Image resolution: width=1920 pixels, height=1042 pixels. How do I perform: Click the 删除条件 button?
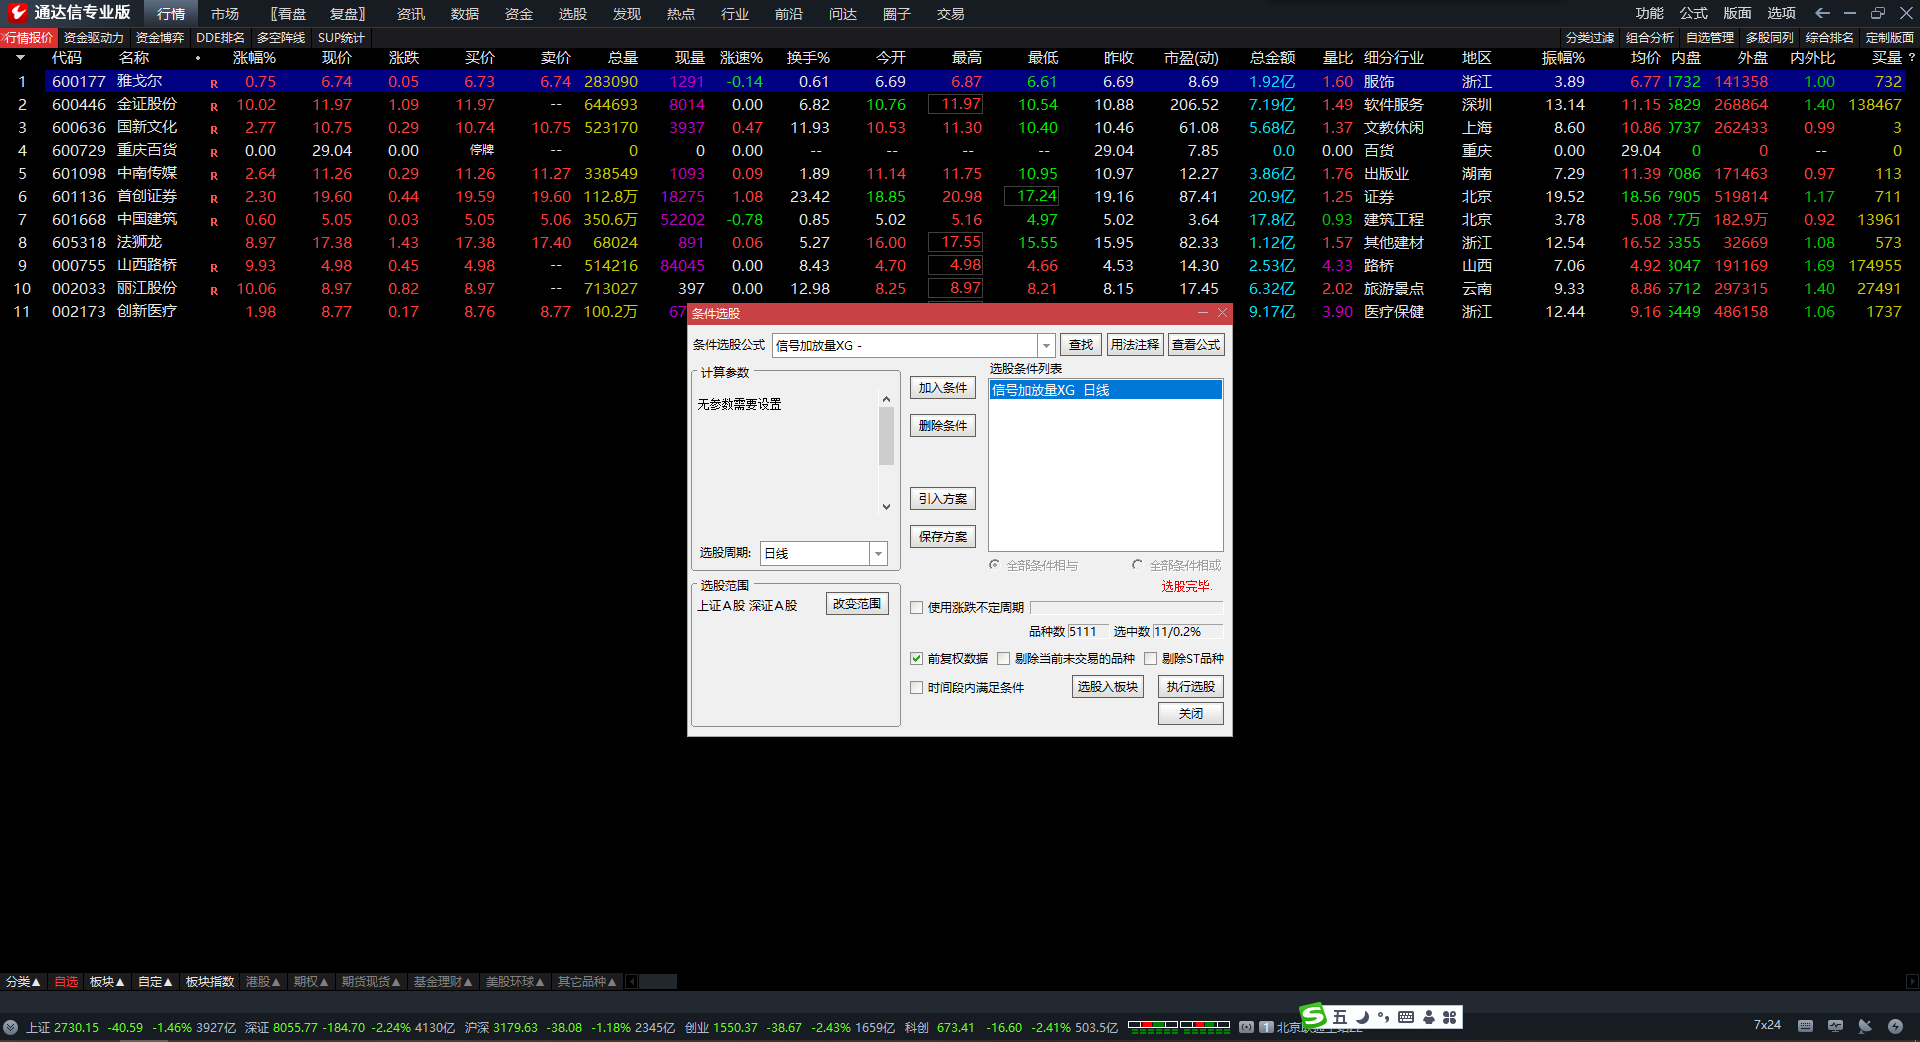[943, 426]
